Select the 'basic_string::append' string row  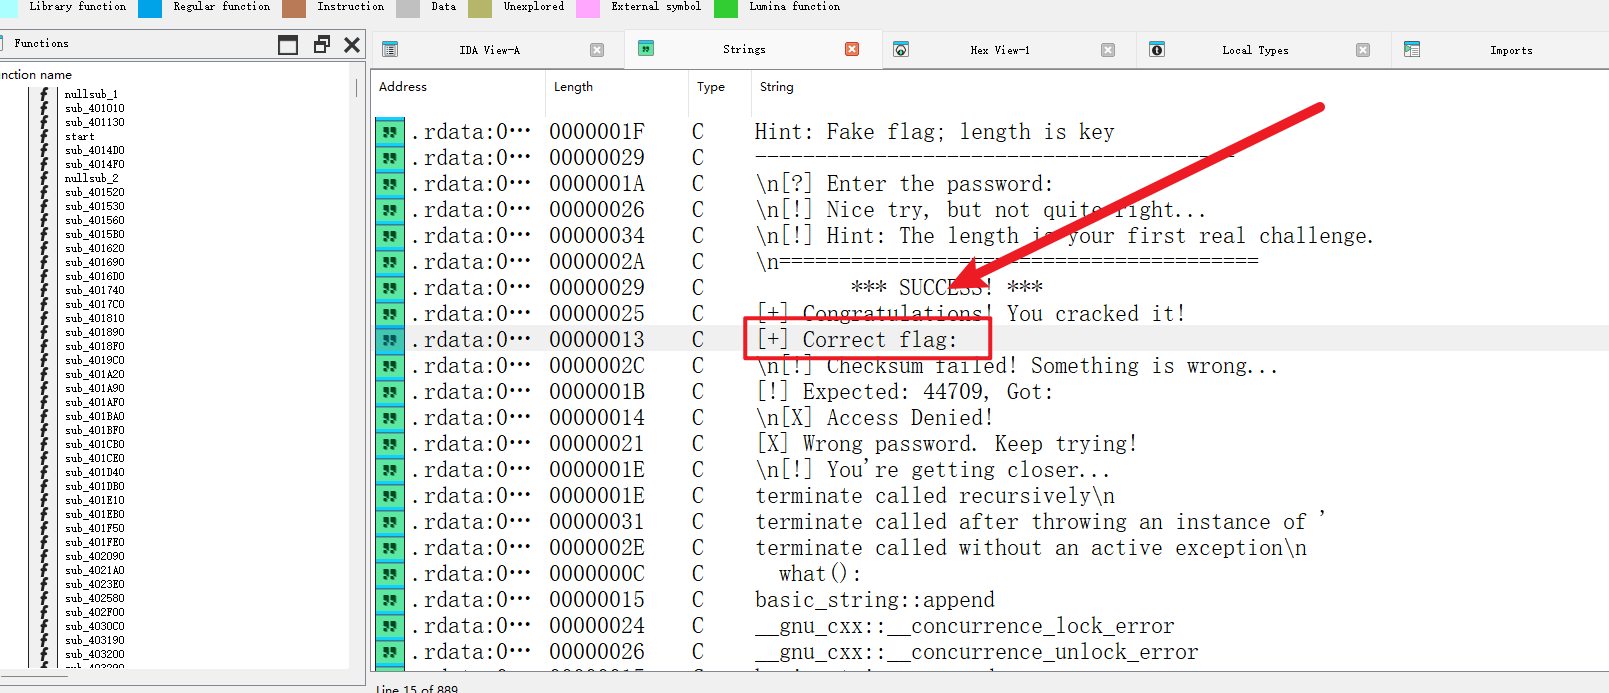pos(874,600)
